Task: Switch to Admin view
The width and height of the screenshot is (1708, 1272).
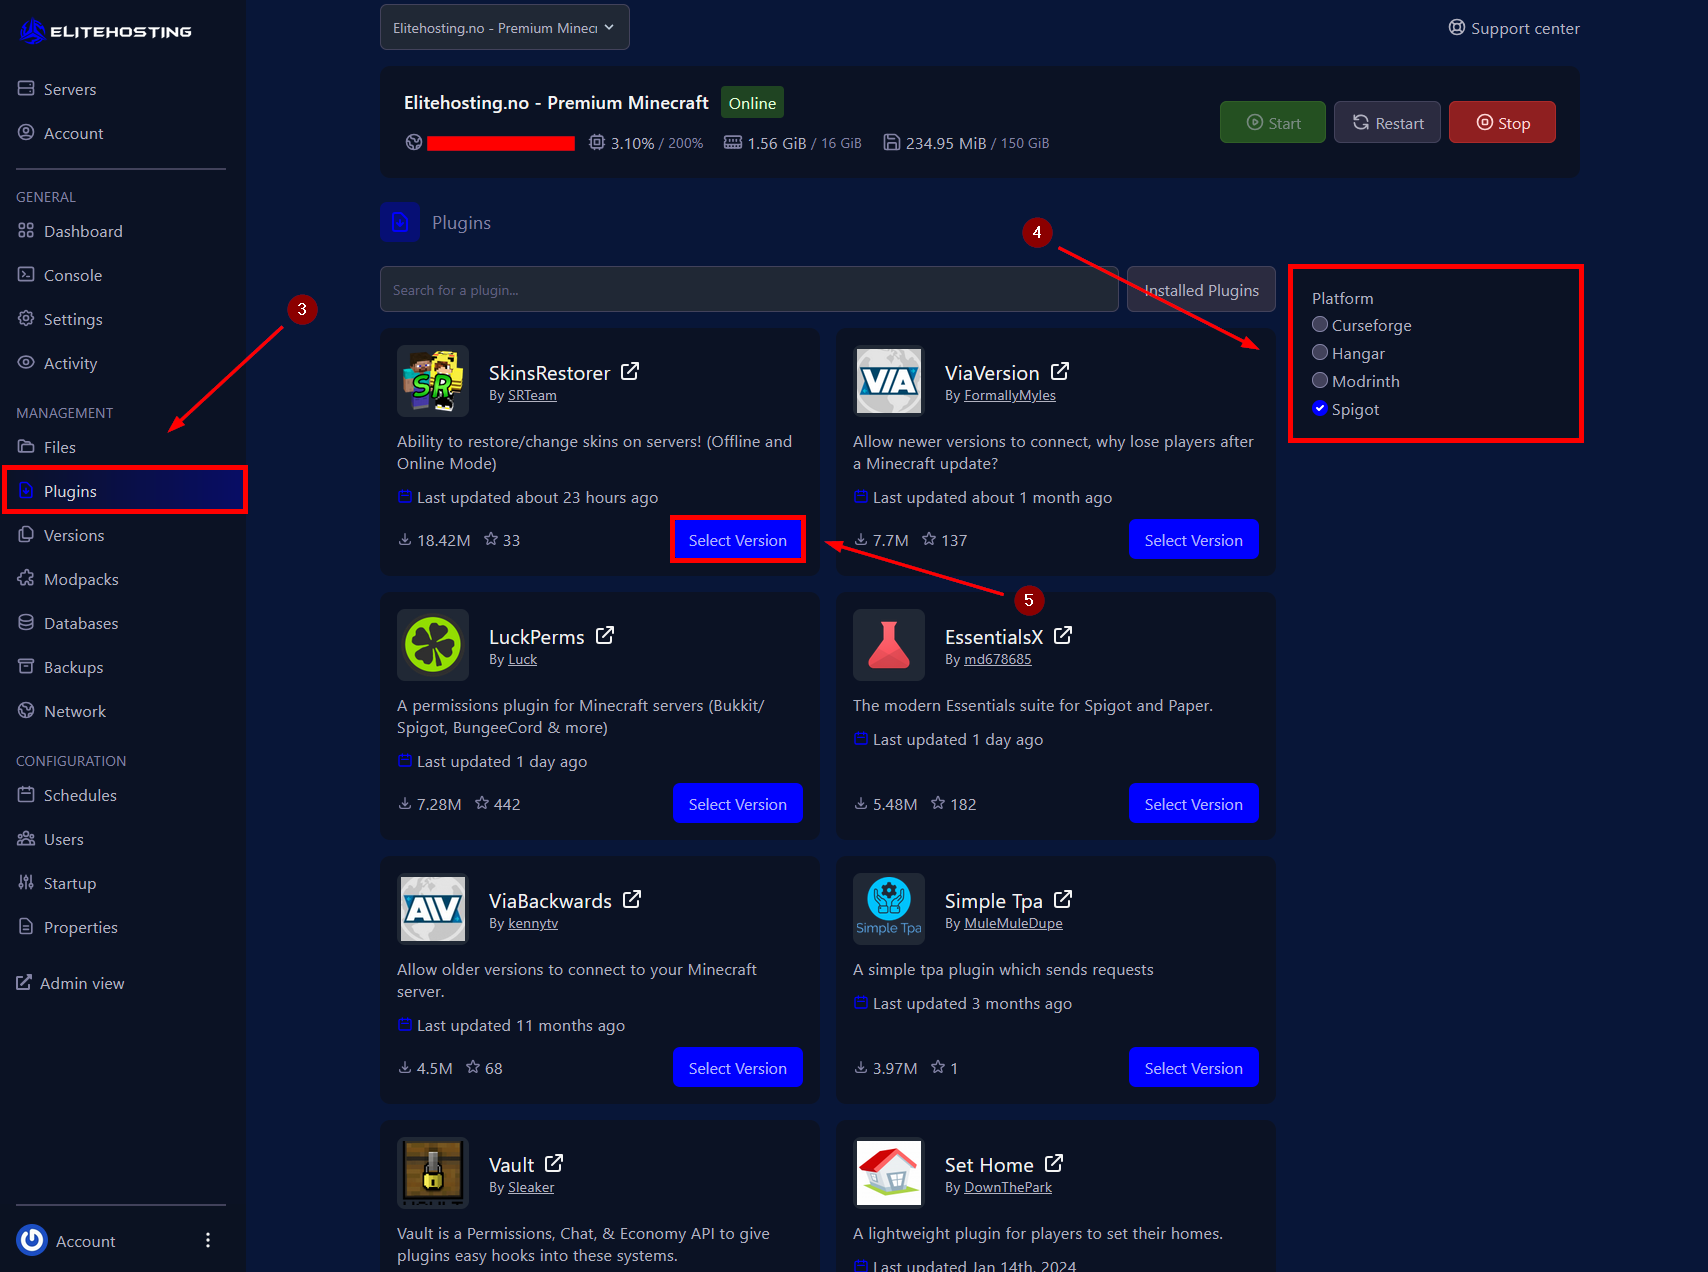Action: pos(70,983)
